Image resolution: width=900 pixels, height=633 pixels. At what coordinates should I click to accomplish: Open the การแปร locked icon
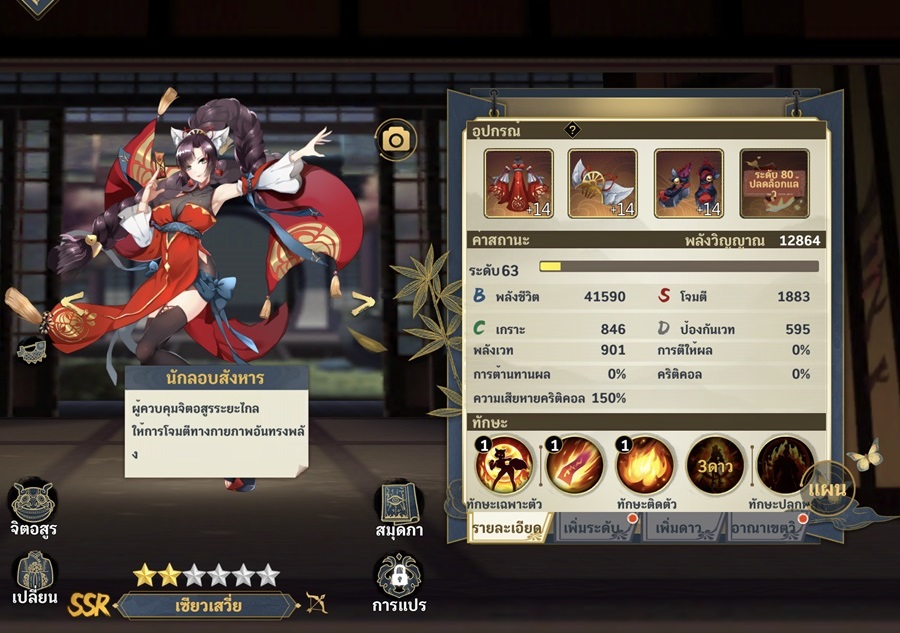[x=399, y=584]
